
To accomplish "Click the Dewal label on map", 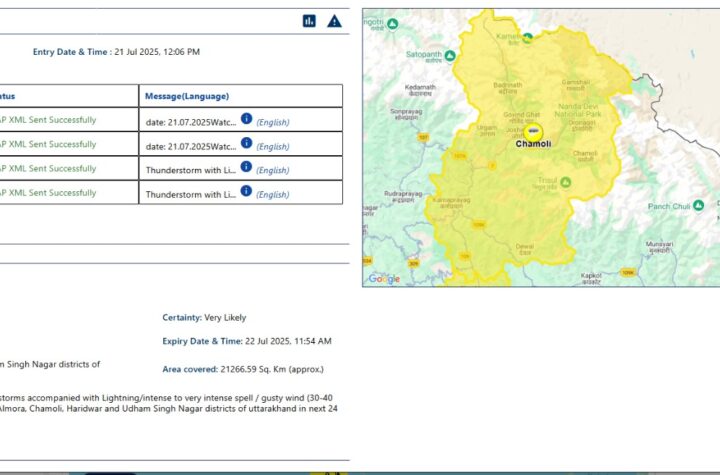I will pos(524,249).
